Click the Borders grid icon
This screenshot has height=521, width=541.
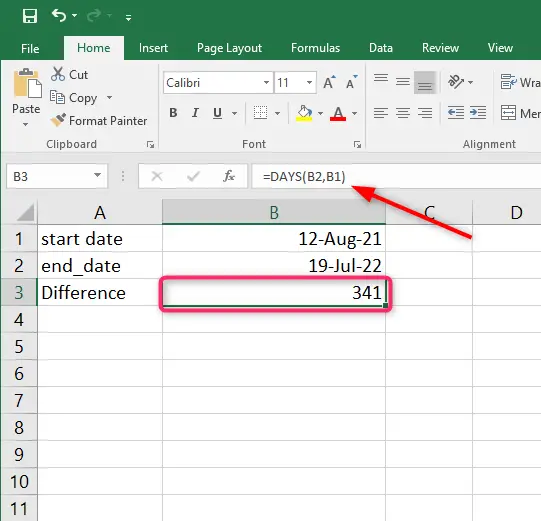point(260,112)
